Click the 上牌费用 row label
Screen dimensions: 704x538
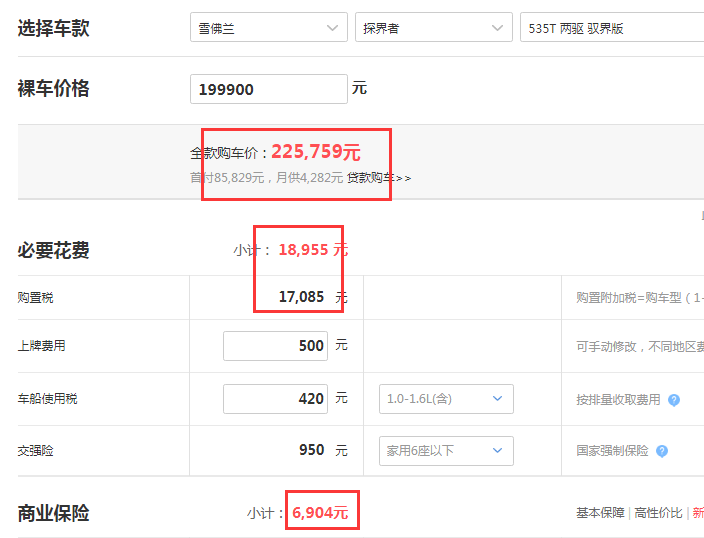[x=42, y=346]
